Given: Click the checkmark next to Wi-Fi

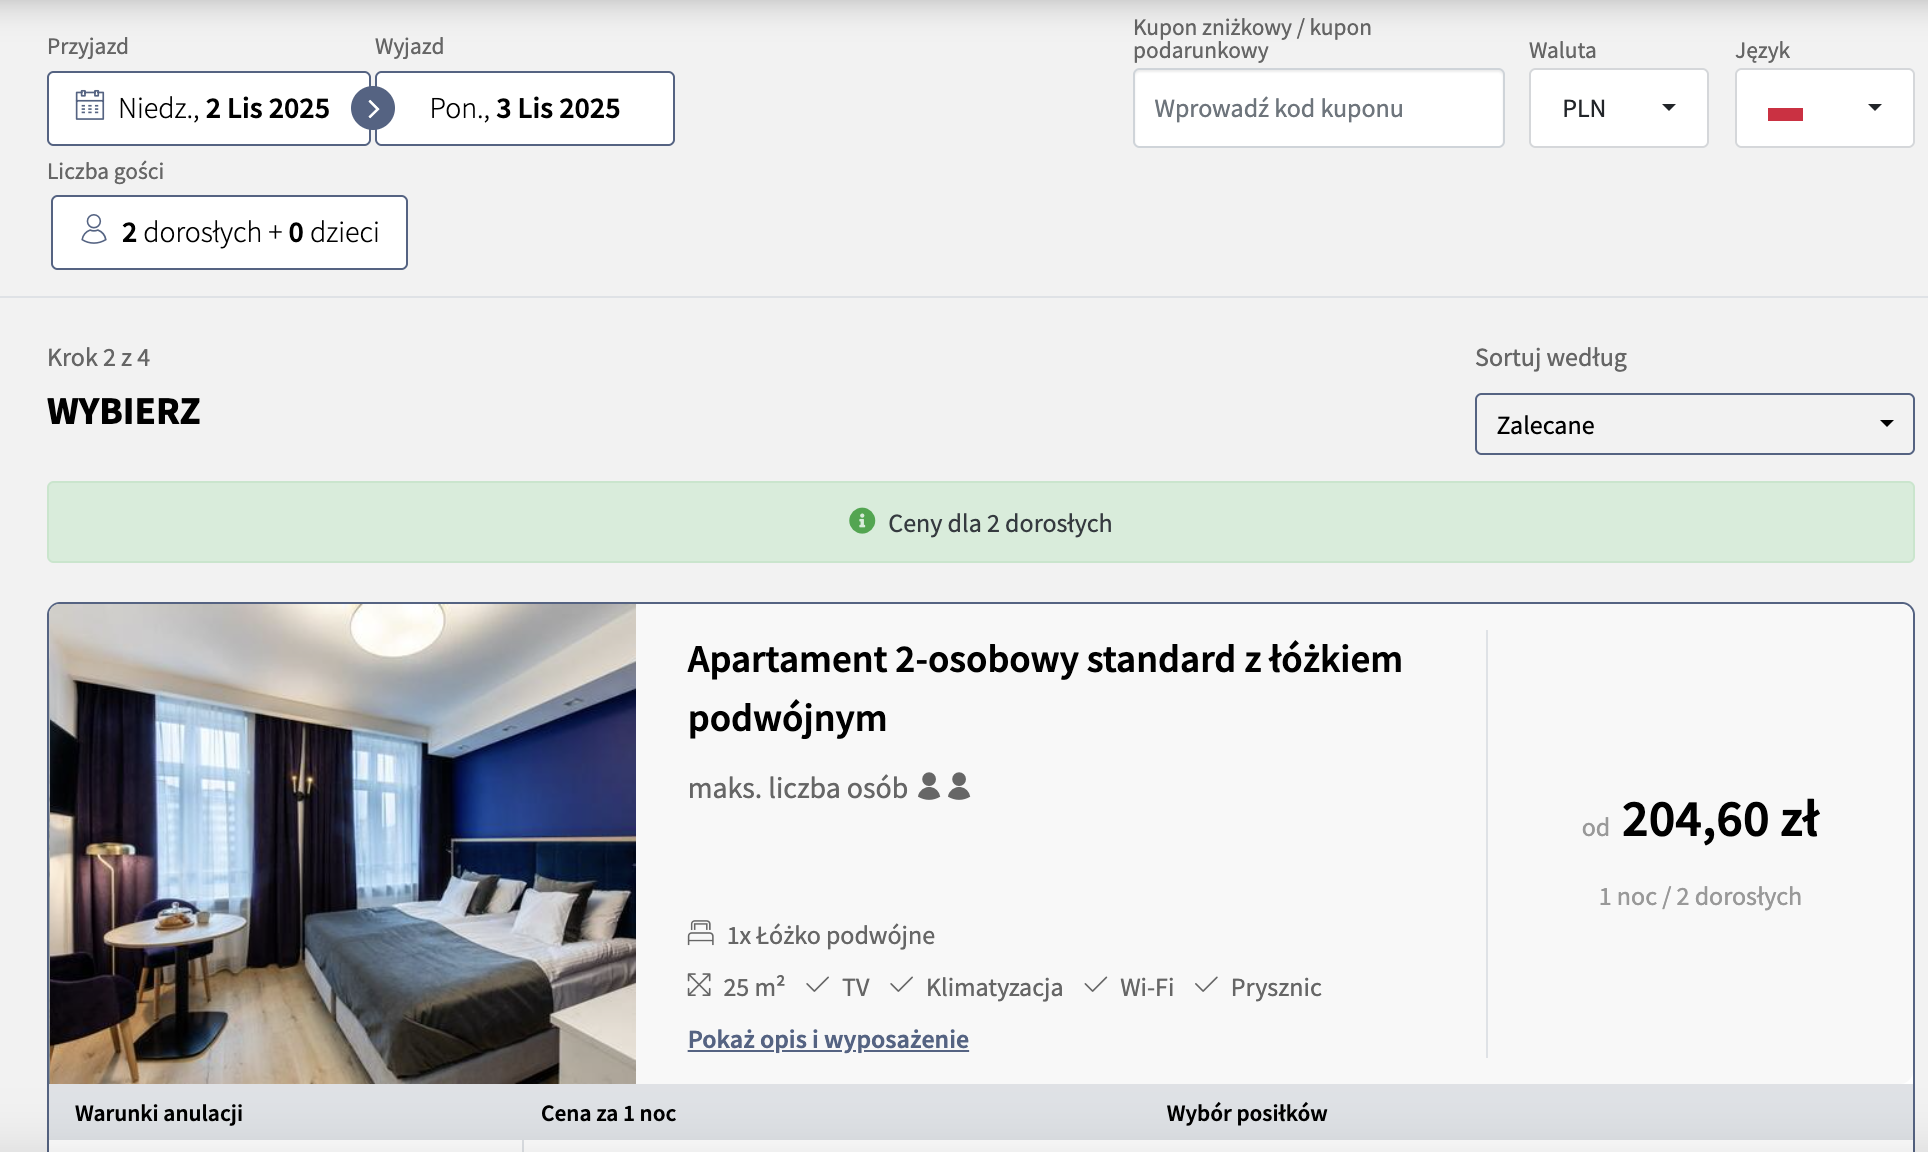Looking at the screenshot, I should click(1095, 986).
